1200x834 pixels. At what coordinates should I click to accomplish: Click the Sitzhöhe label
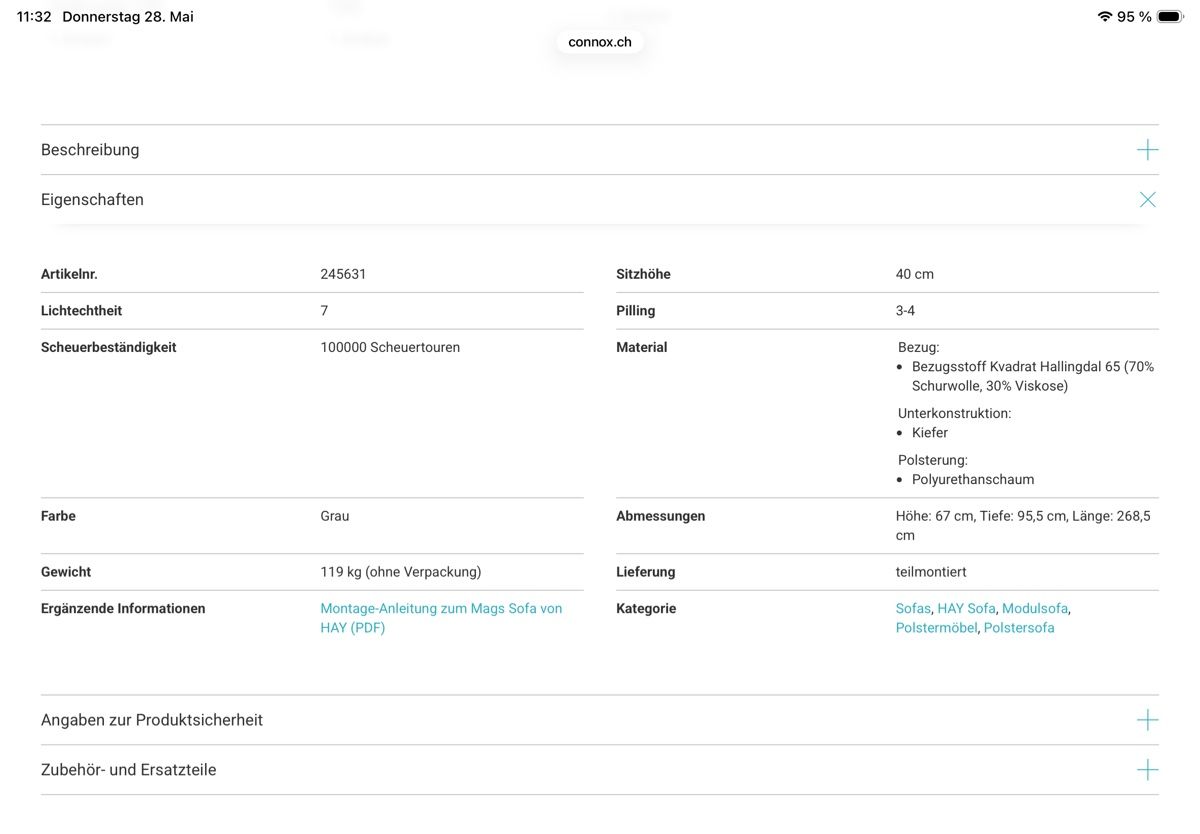pos(643,274)
